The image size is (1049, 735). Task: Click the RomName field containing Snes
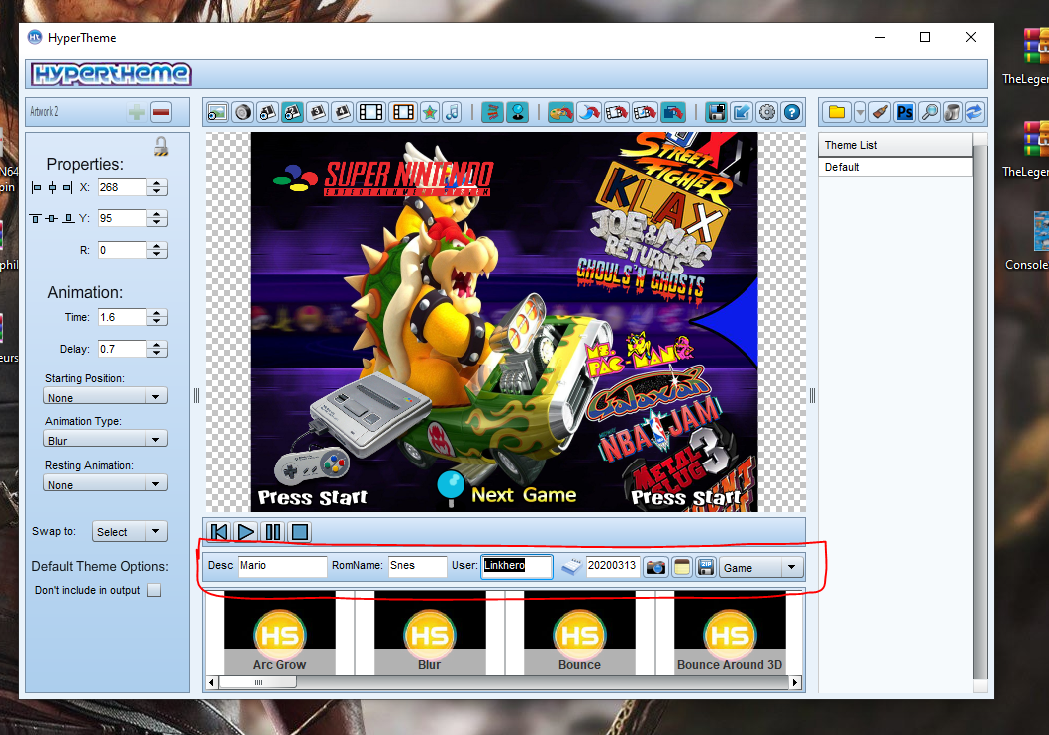click(417, 566)
